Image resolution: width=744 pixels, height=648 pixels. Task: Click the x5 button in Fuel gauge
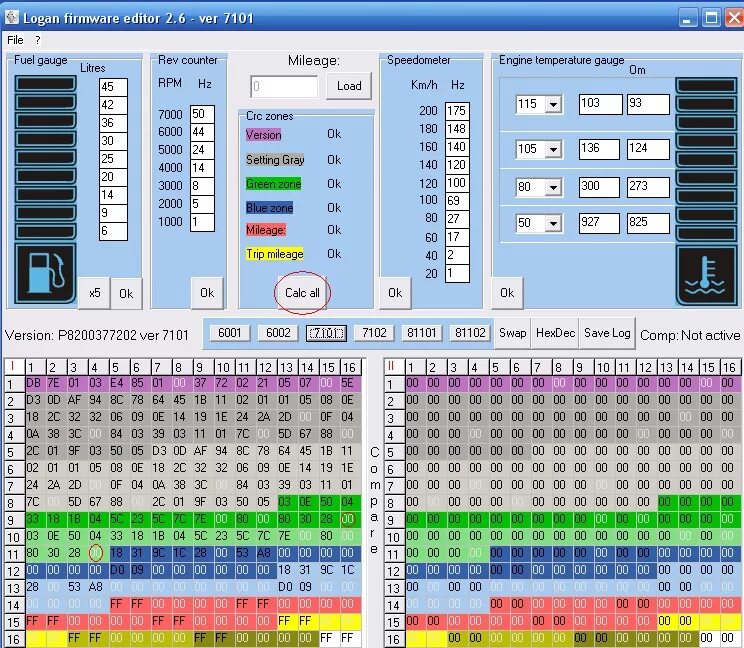[x=94, y=293]
